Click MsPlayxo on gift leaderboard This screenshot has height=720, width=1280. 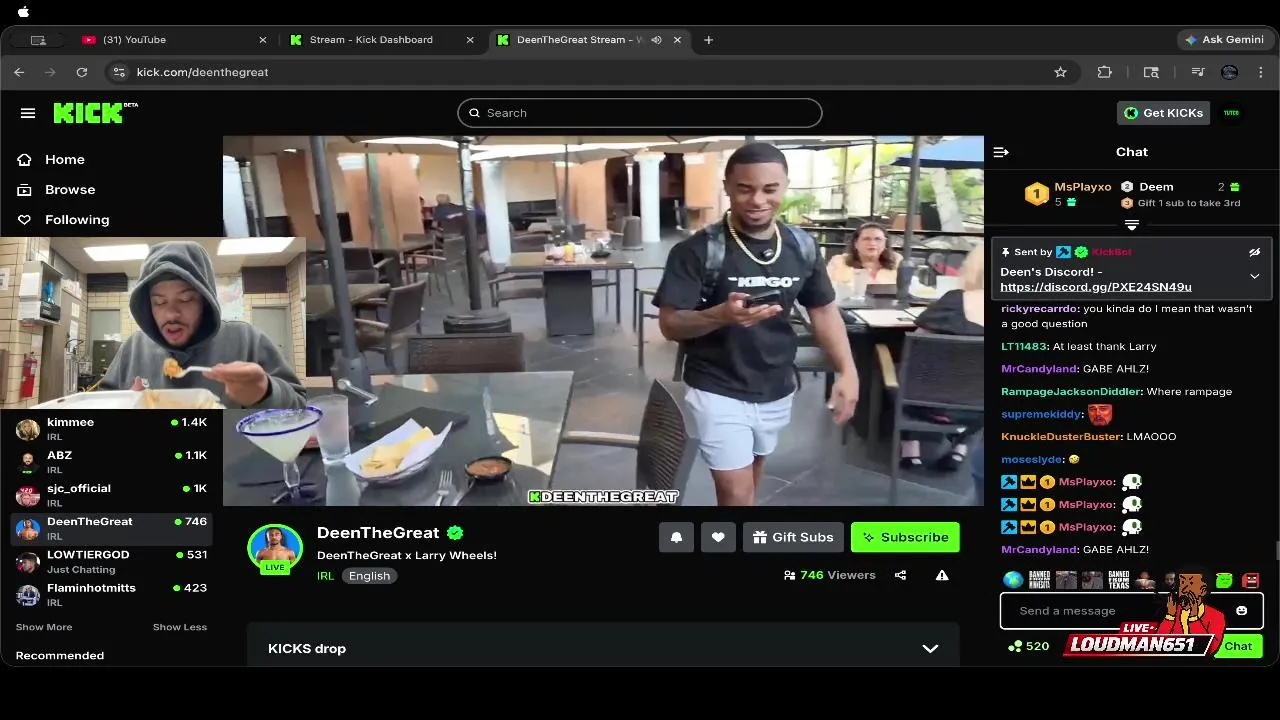pos(1082,187)
